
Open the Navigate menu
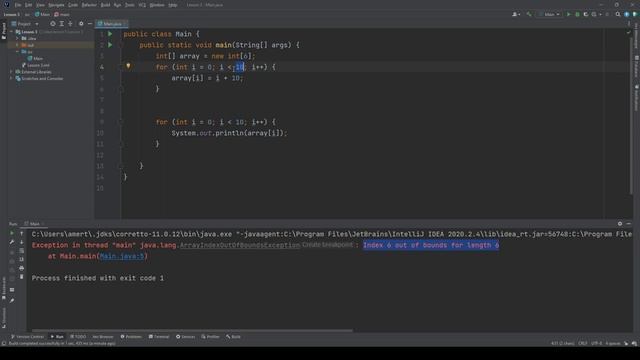tap(56, 5)
